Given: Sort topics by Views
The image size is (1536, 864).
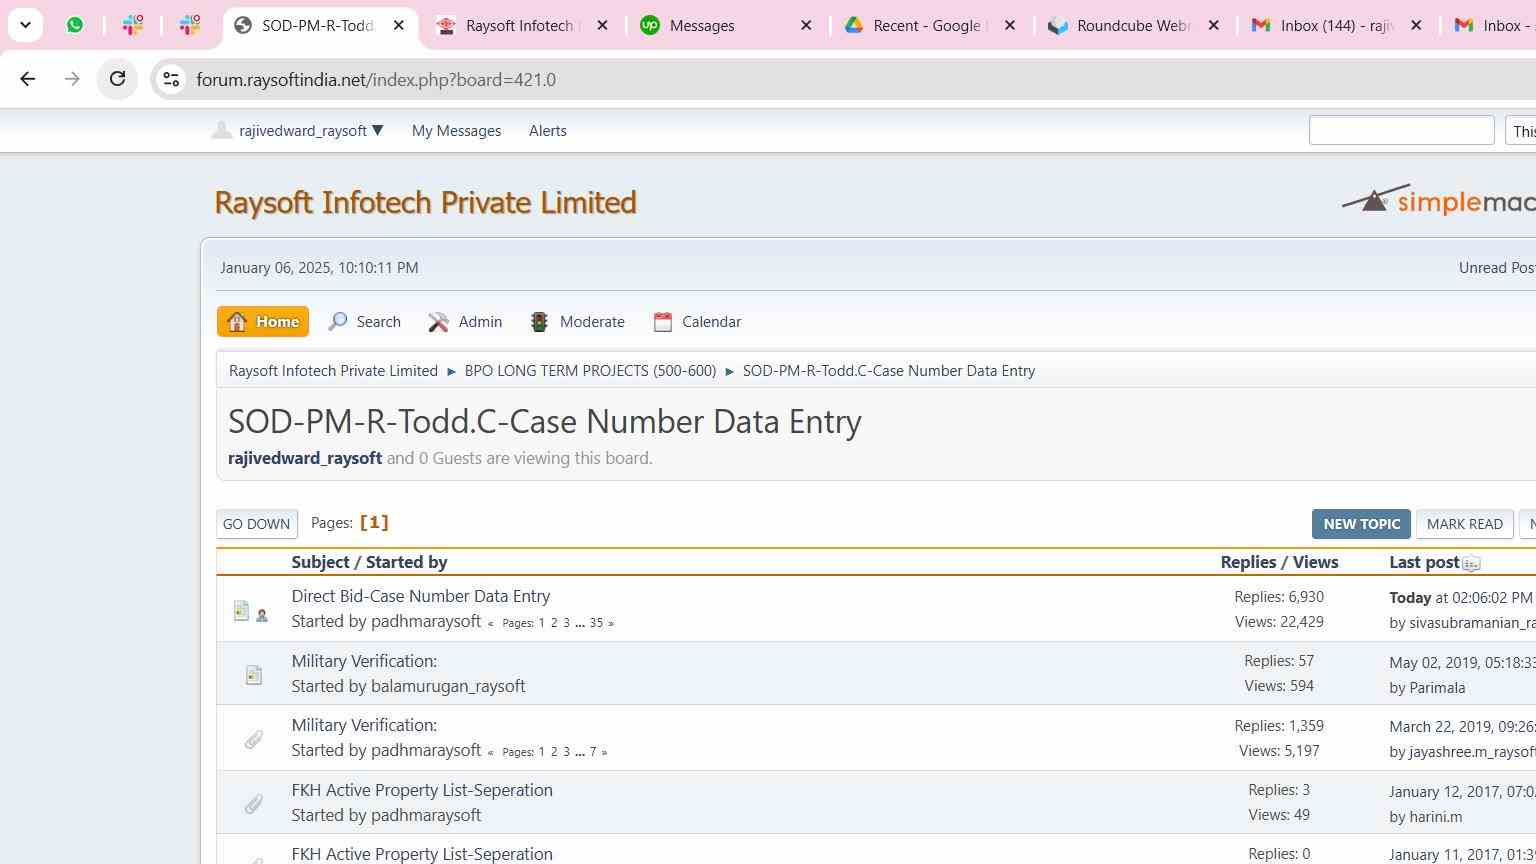Looking at the screenshot, I should point(1315,562).
